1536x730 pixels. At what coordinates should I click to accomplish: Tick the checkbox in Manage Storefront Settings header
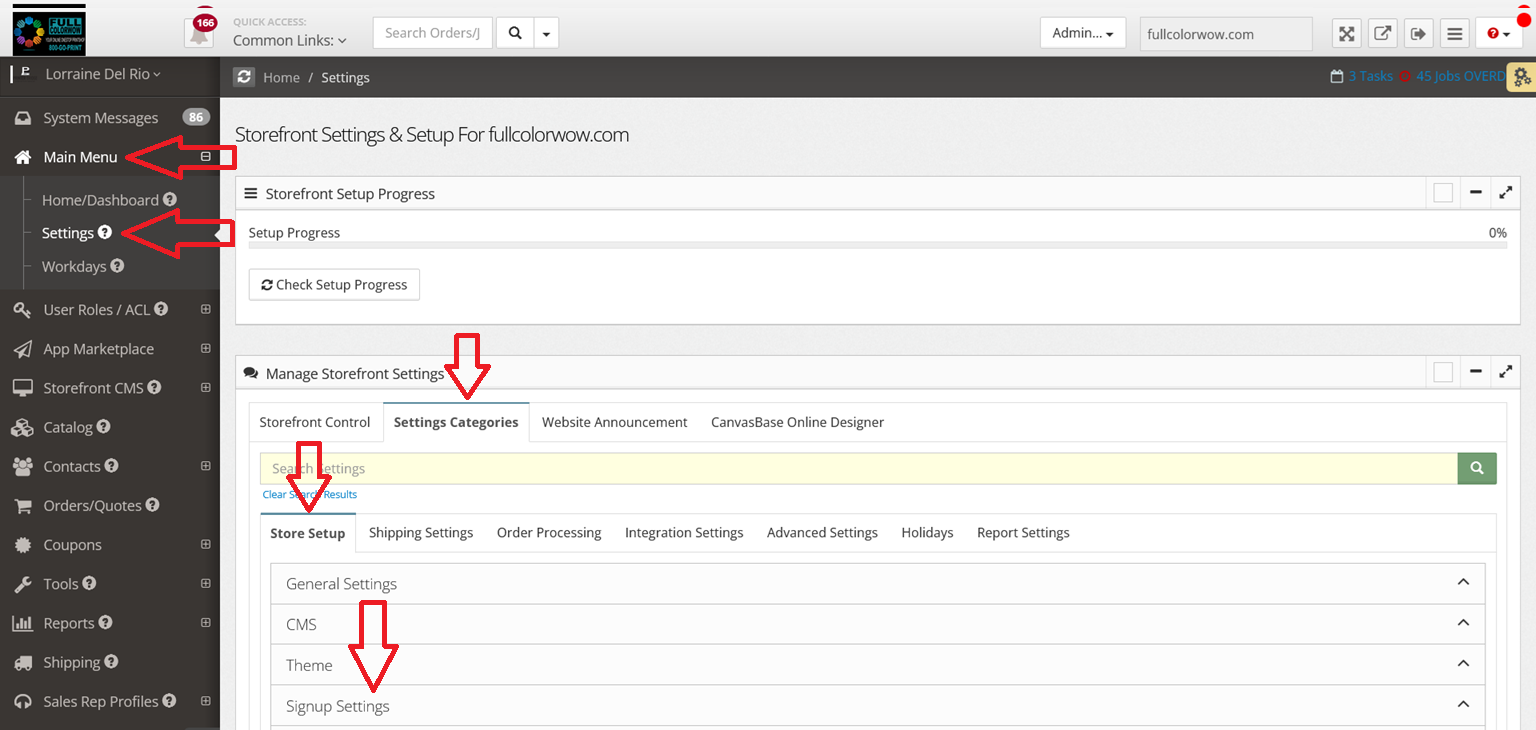click(1443, 372)
